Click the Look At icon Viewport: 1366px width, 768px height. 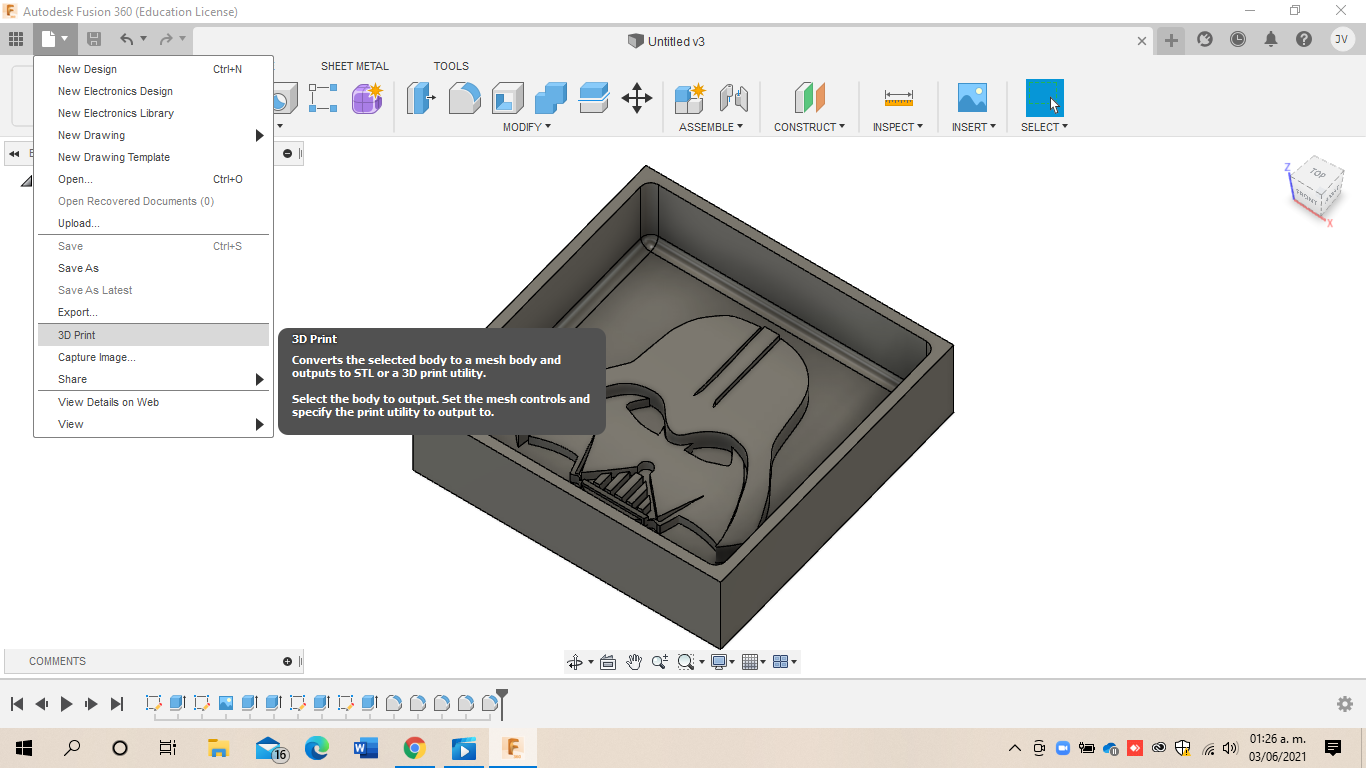click(608, 662)
